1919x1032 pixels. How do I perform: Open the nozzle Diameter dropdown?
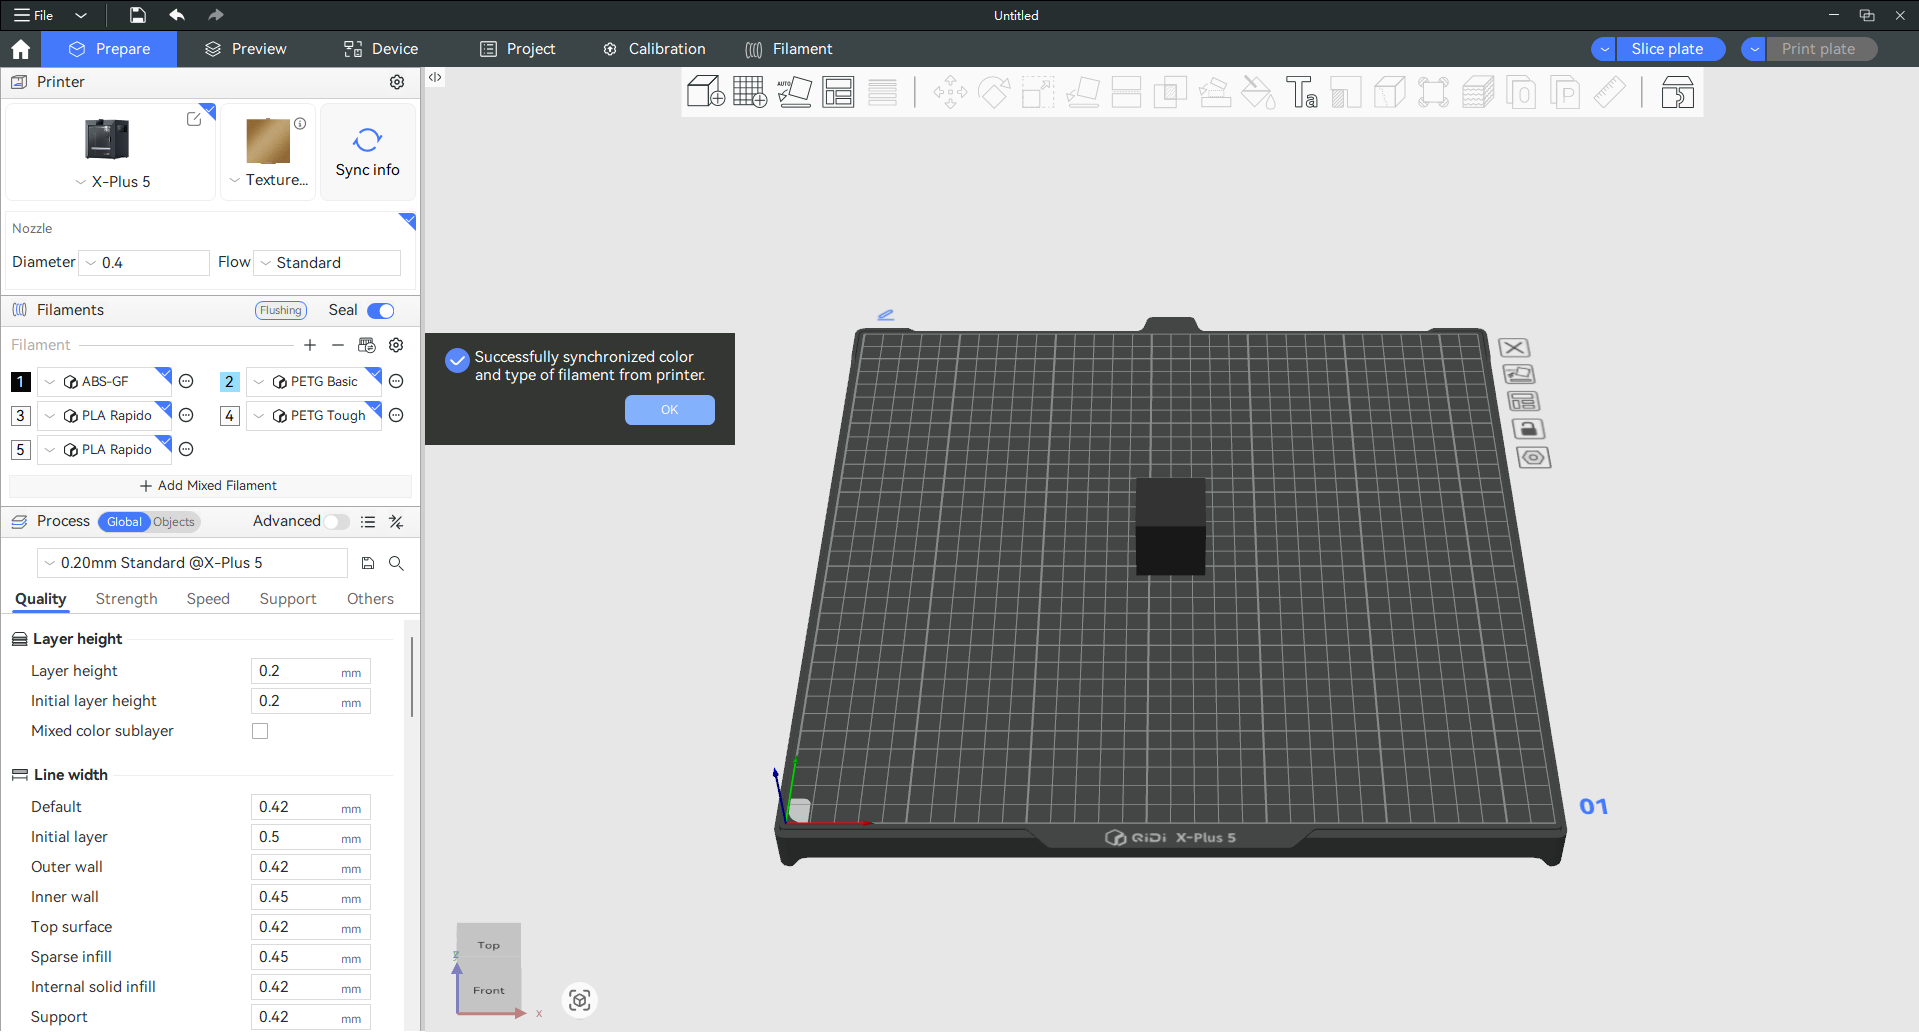coord(144,263)
